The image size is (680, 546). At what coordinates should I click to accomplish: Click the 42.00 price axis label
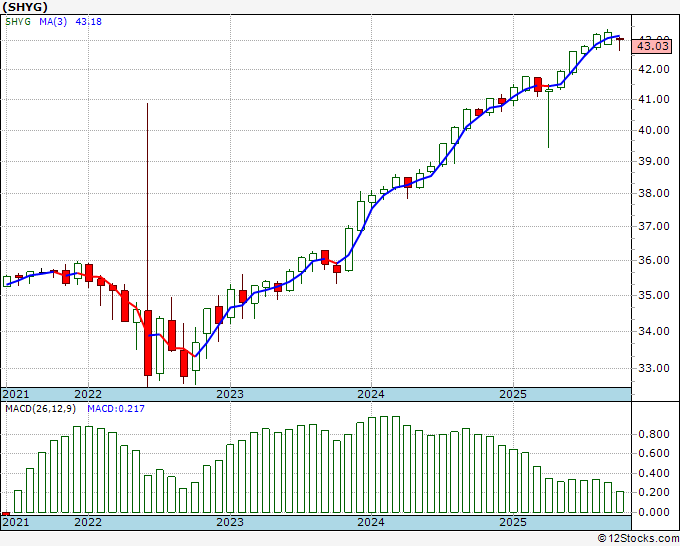[654, 69]
